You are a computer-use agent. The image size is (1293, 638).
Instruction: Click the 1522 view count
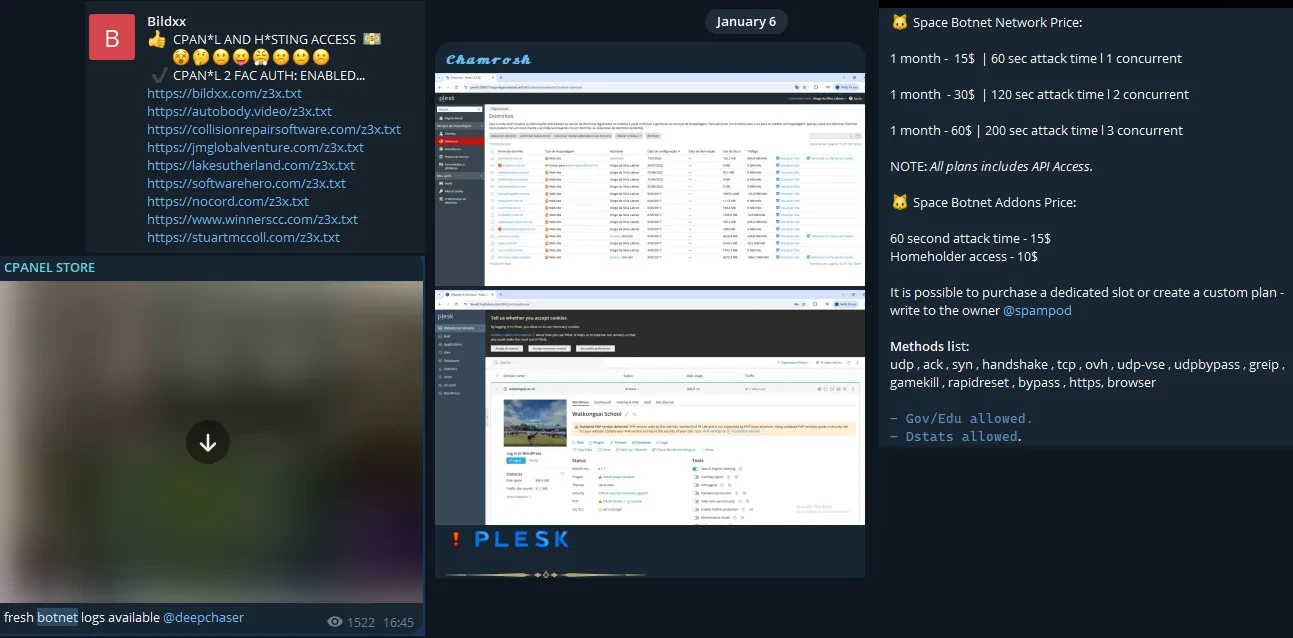pos(361,622)
